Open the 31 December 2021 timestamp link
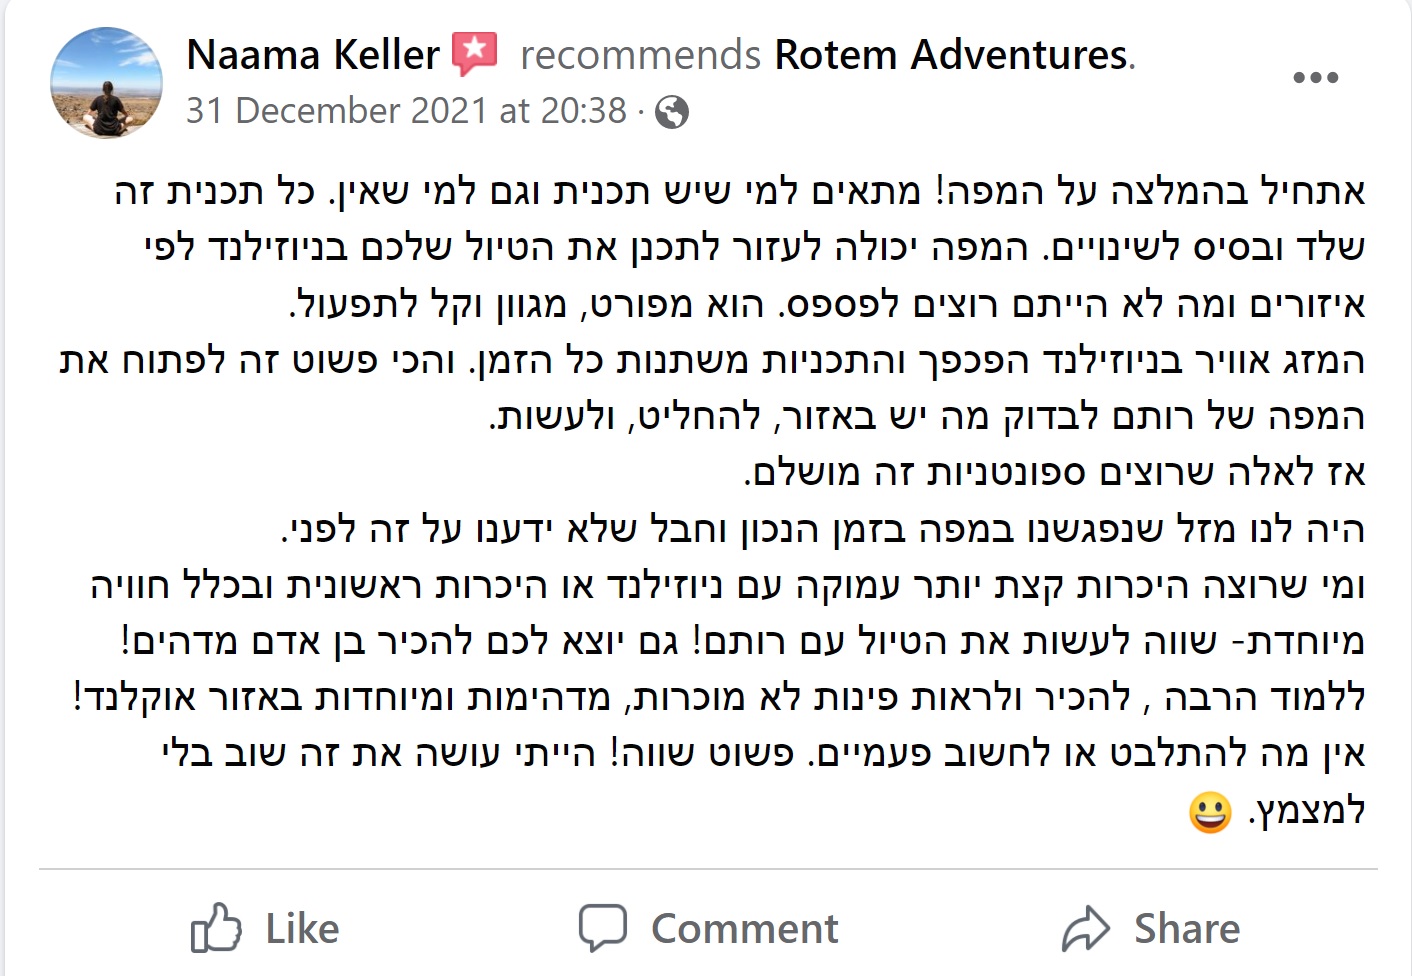Screen dimensions: 1412x976 click(x=406, y=110)
